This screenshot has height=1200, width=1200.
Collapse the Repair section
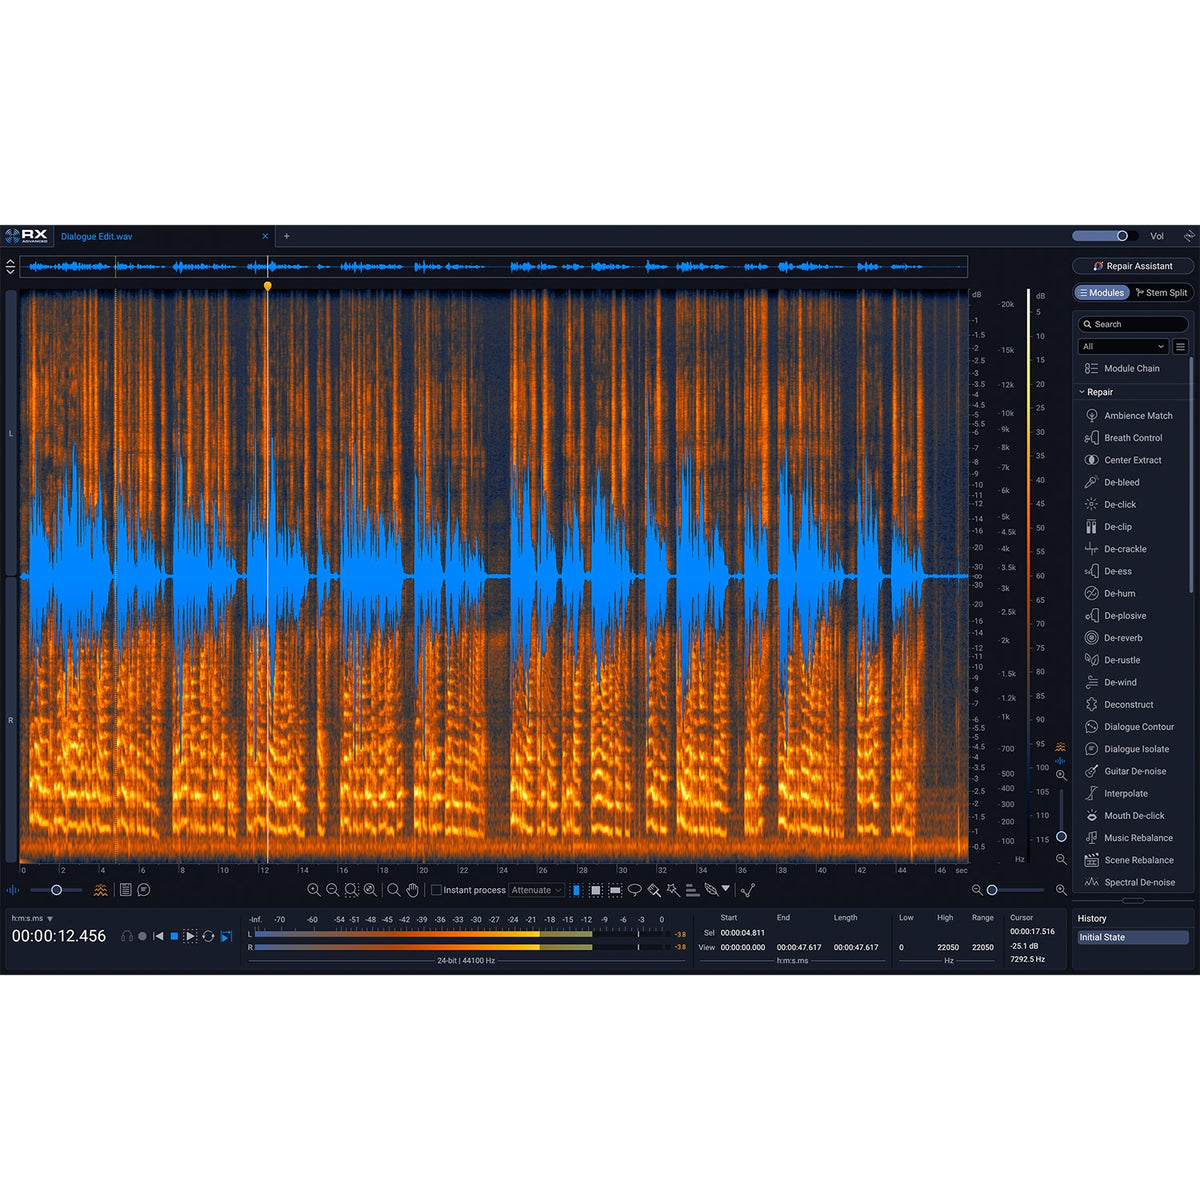point(1082,392)
